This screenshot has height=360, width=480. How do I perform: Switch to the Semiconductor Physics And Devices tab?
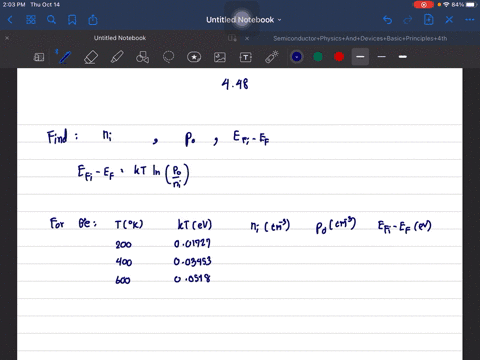click(360, 38)
